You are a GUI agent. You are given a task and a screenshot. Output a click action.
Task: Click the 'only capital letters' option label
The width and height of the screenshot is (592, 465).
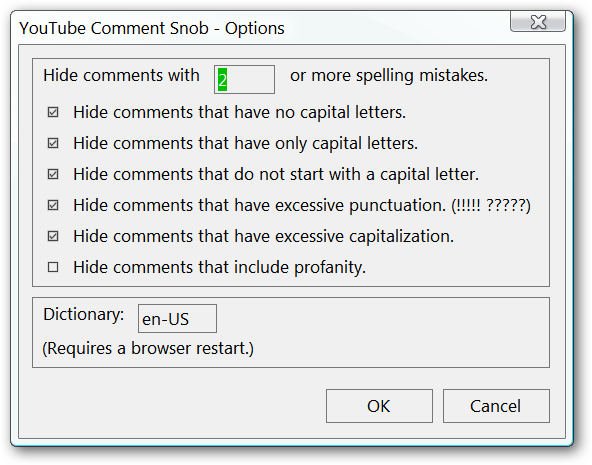point(245,143)
